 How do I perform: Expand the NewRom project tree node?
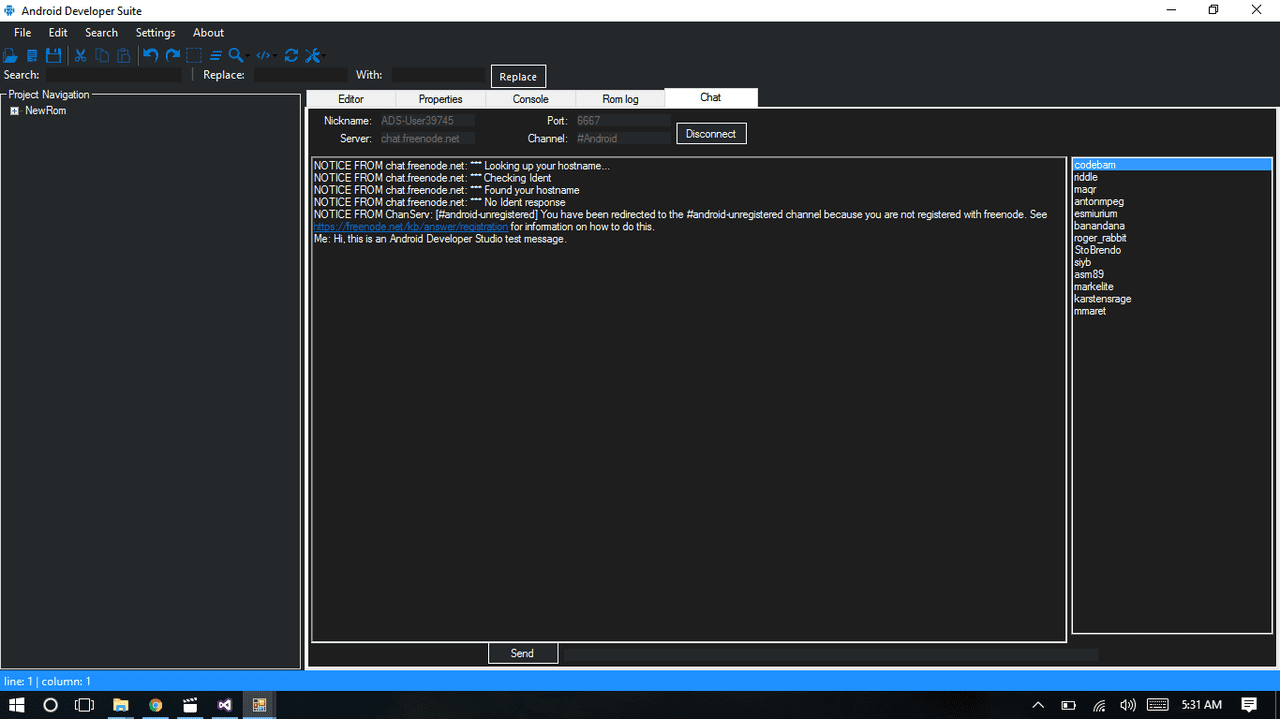pyautogui.click(x=14, y=111)
